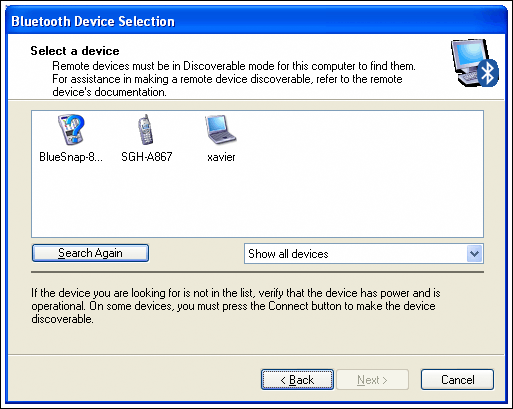Click the separator line below Search Again

pos(257,272)
